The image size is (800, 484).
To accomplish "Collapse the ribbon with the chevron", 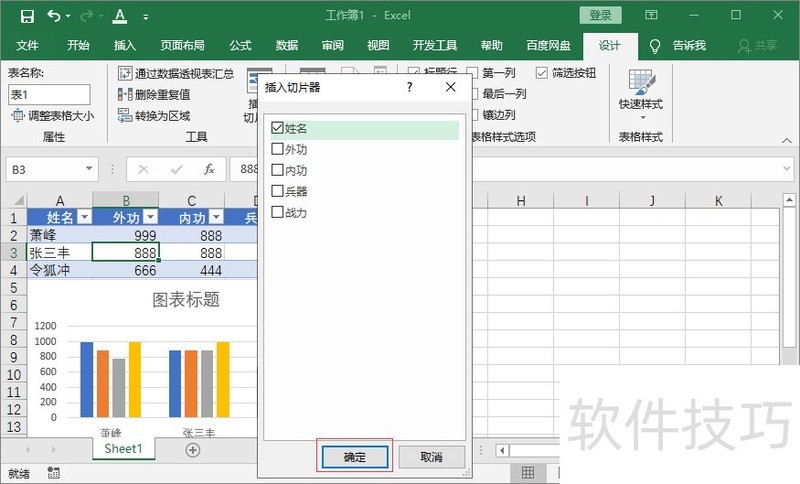I will (787, 140).
